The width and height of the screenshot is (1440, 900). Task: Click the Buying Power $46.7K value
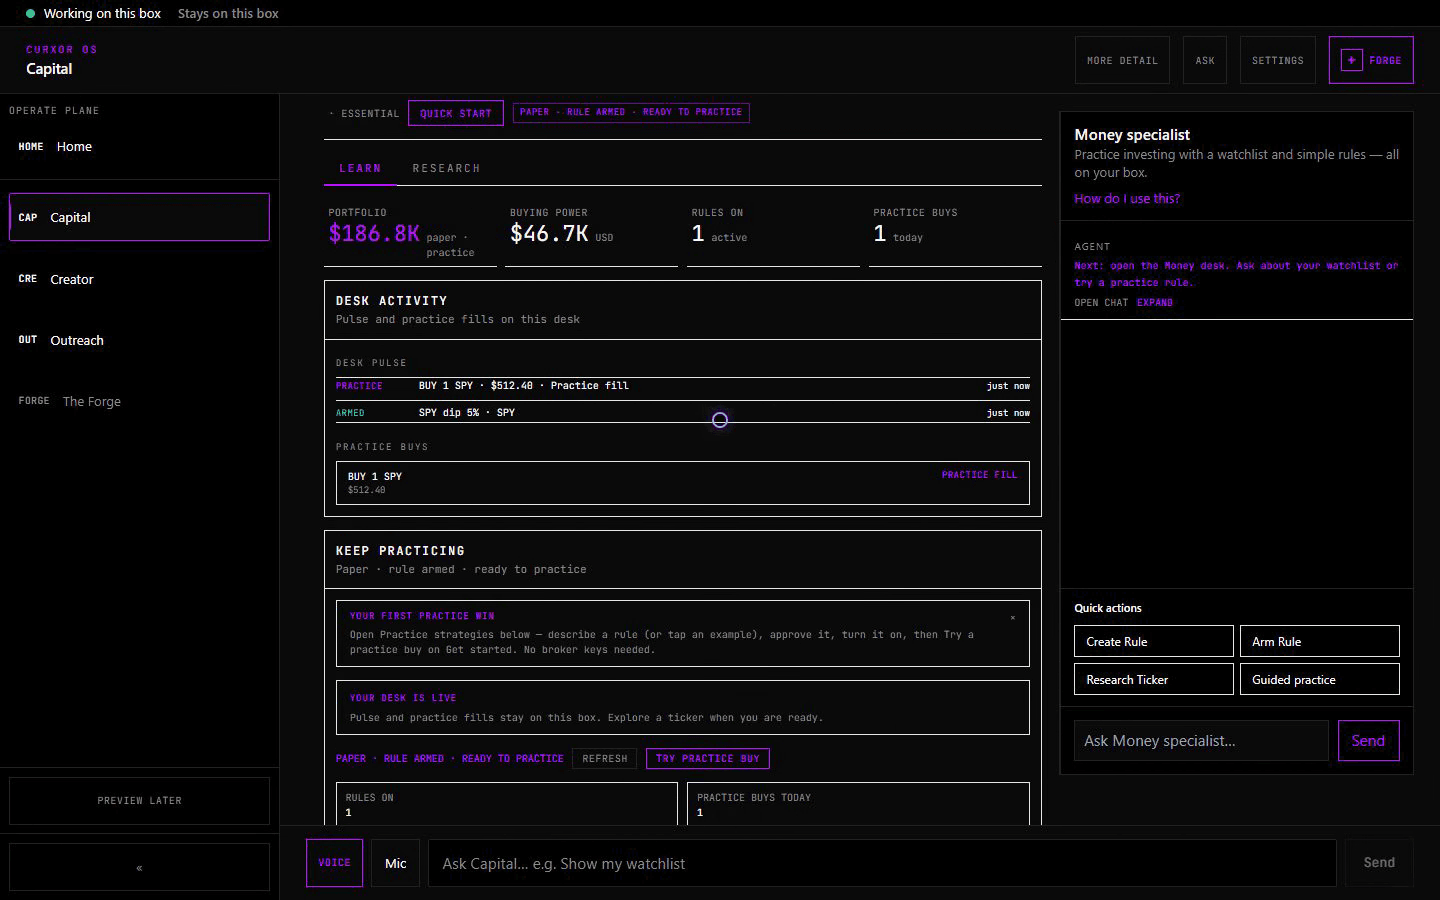(x=549, y=234)
